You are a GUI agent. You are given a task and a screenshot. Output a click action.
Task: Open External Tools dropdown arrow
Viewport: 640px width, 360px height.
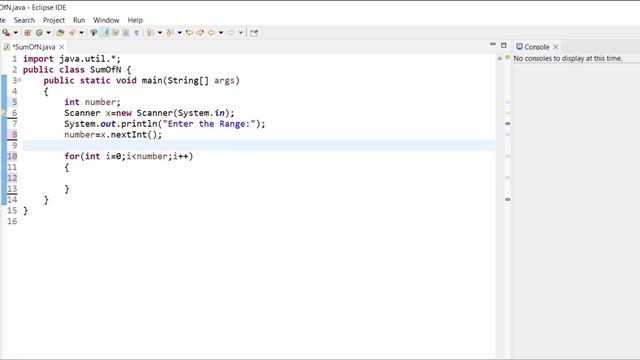click(x=16, y=33)
